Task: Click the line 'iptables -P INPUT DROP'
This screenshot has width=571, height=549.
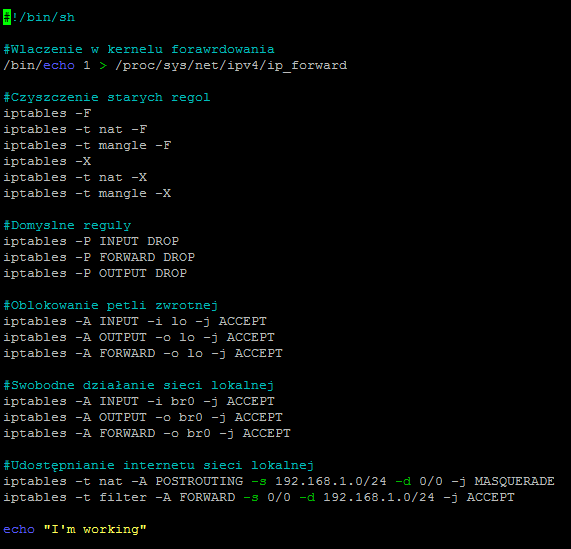Action: (91, 241)
